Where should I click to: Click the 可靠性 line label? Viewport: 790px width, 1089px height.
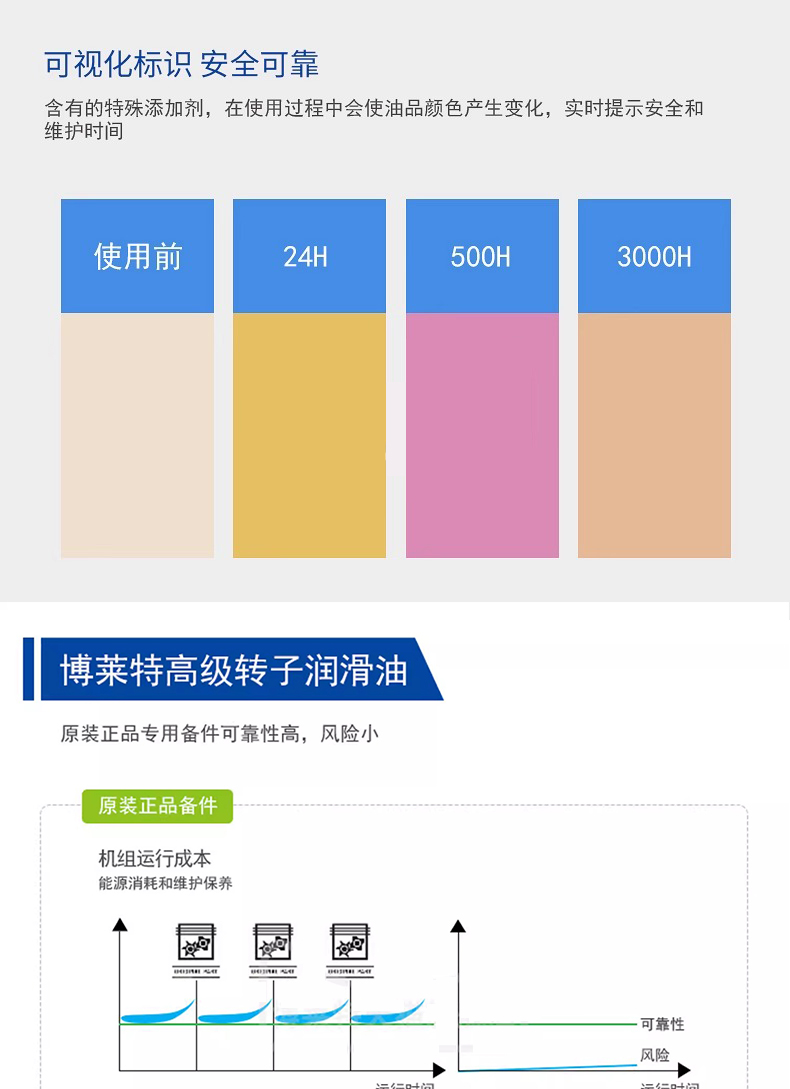(662, 1024)
